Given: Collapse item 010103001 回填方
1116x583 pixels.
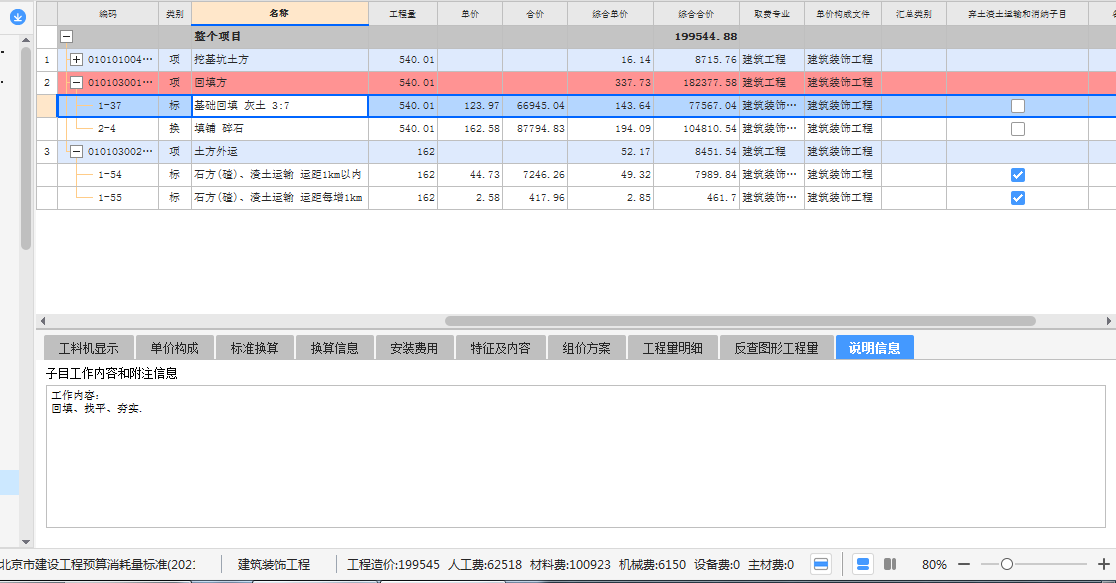Looking at the screenshot, I should coord(76,83).
